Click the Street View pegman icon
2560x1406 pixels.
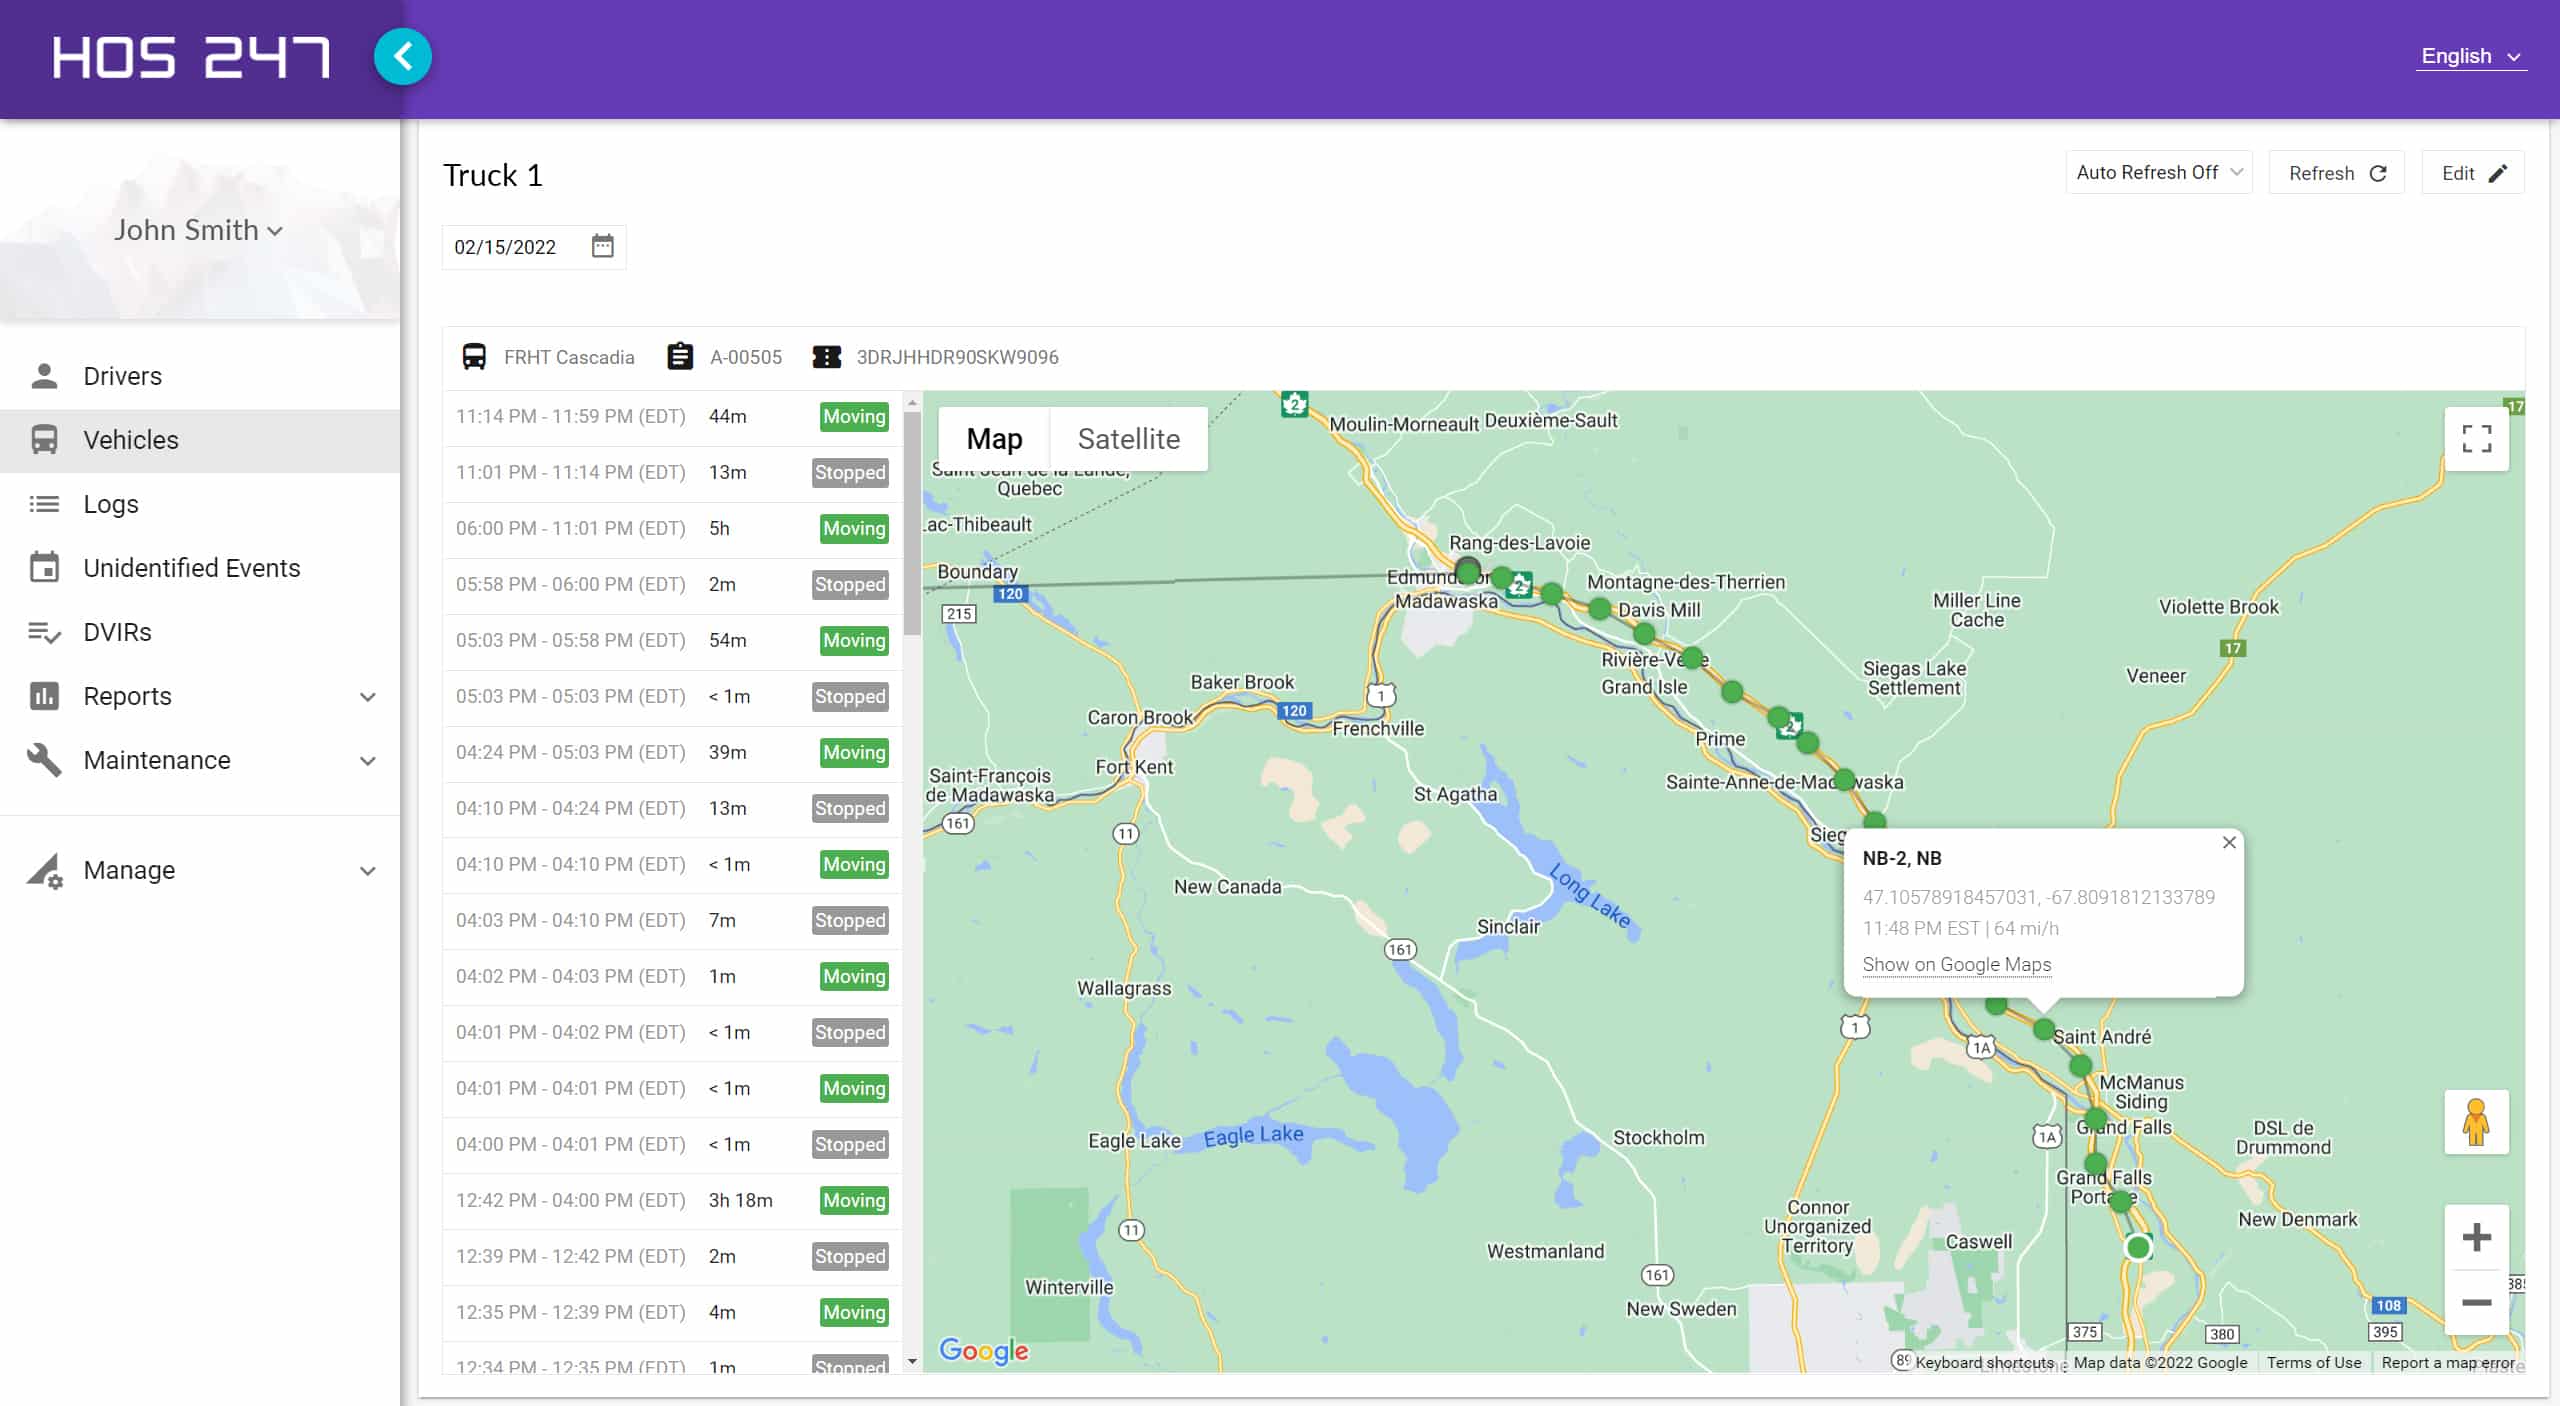coord(2476,1122)
